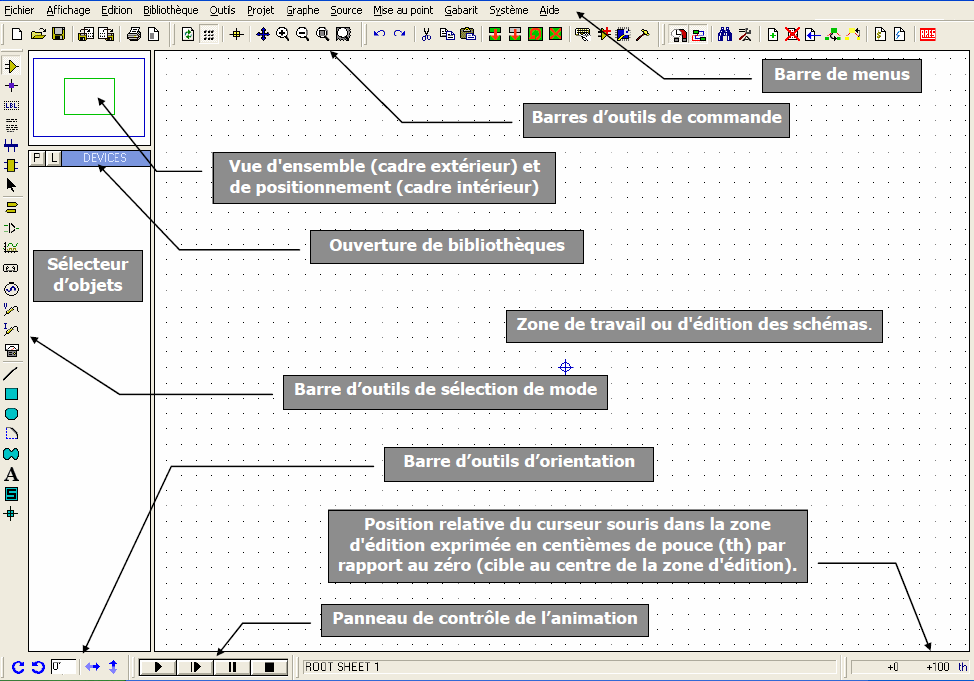Viewport: 974px width, 681px height.
Task: Click the Pan (center view) arrows icon
Action: point(263,34)
